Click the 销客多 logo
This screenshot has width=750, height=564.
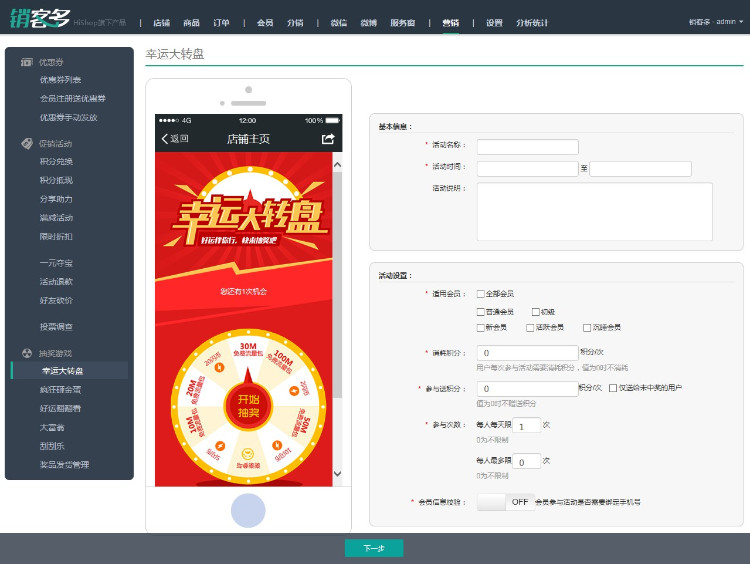(x=40, y=19)
